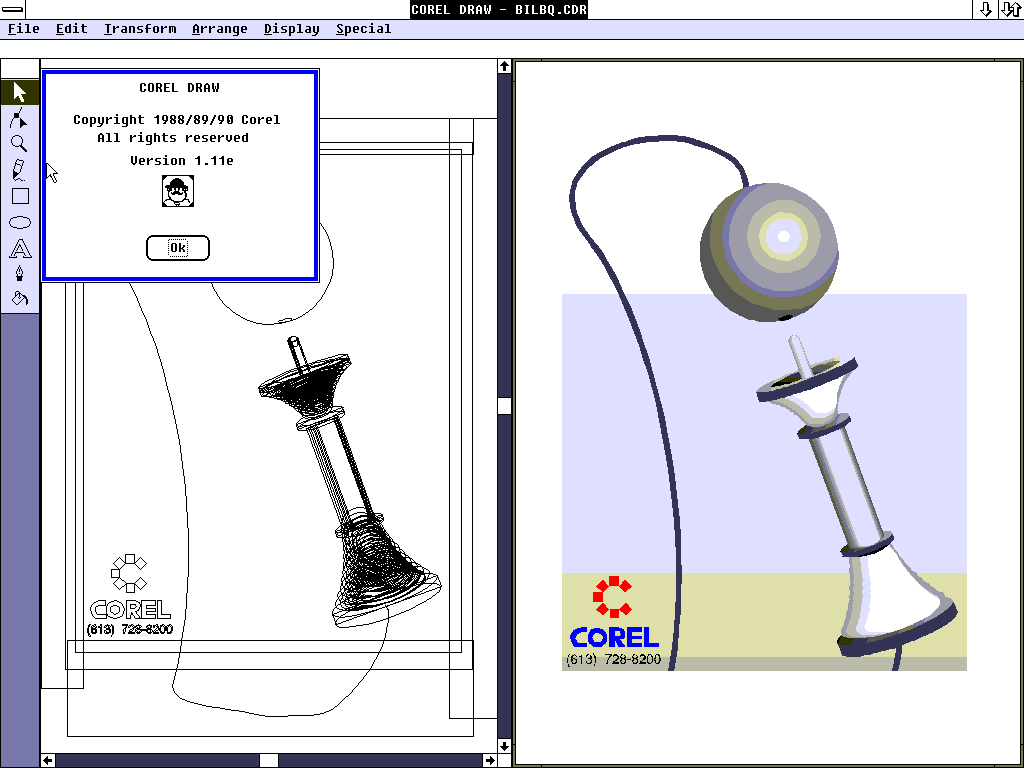Click the minimize down-arrow button
This screenshot has height=768, width=1024.
(985, 9)
